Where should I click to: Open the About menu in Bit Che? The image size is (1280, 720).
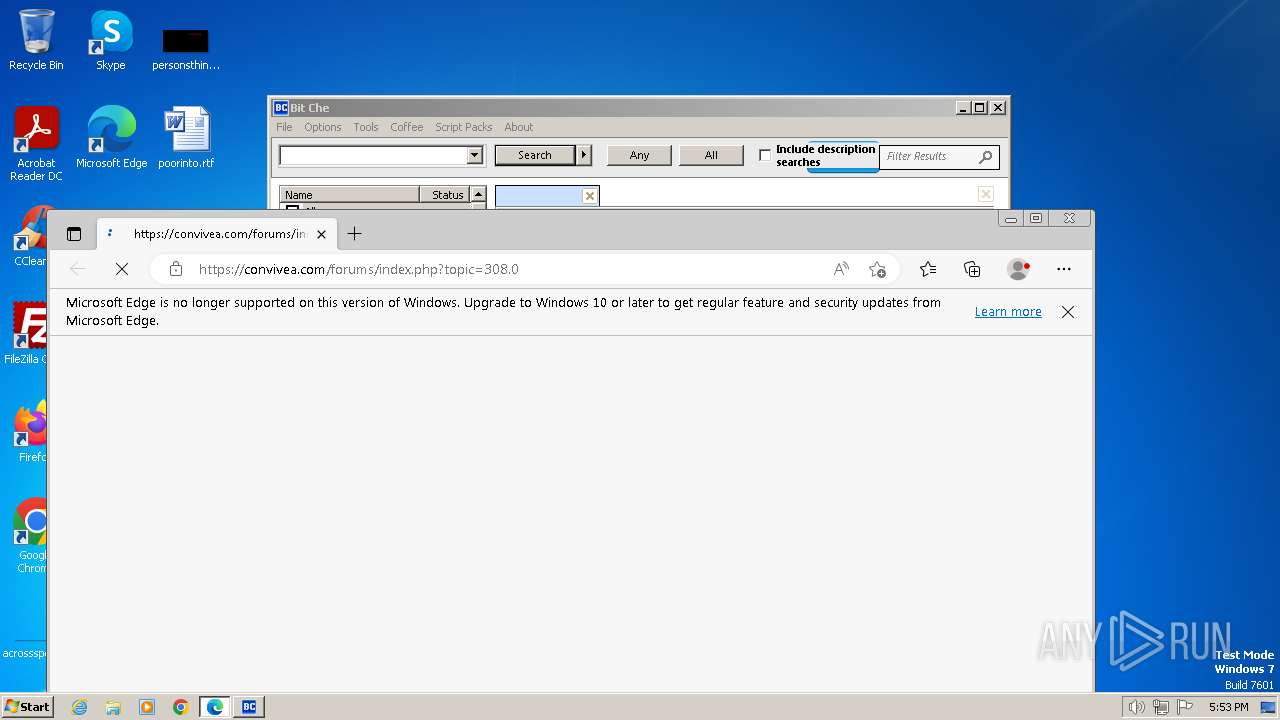(518, 127)
